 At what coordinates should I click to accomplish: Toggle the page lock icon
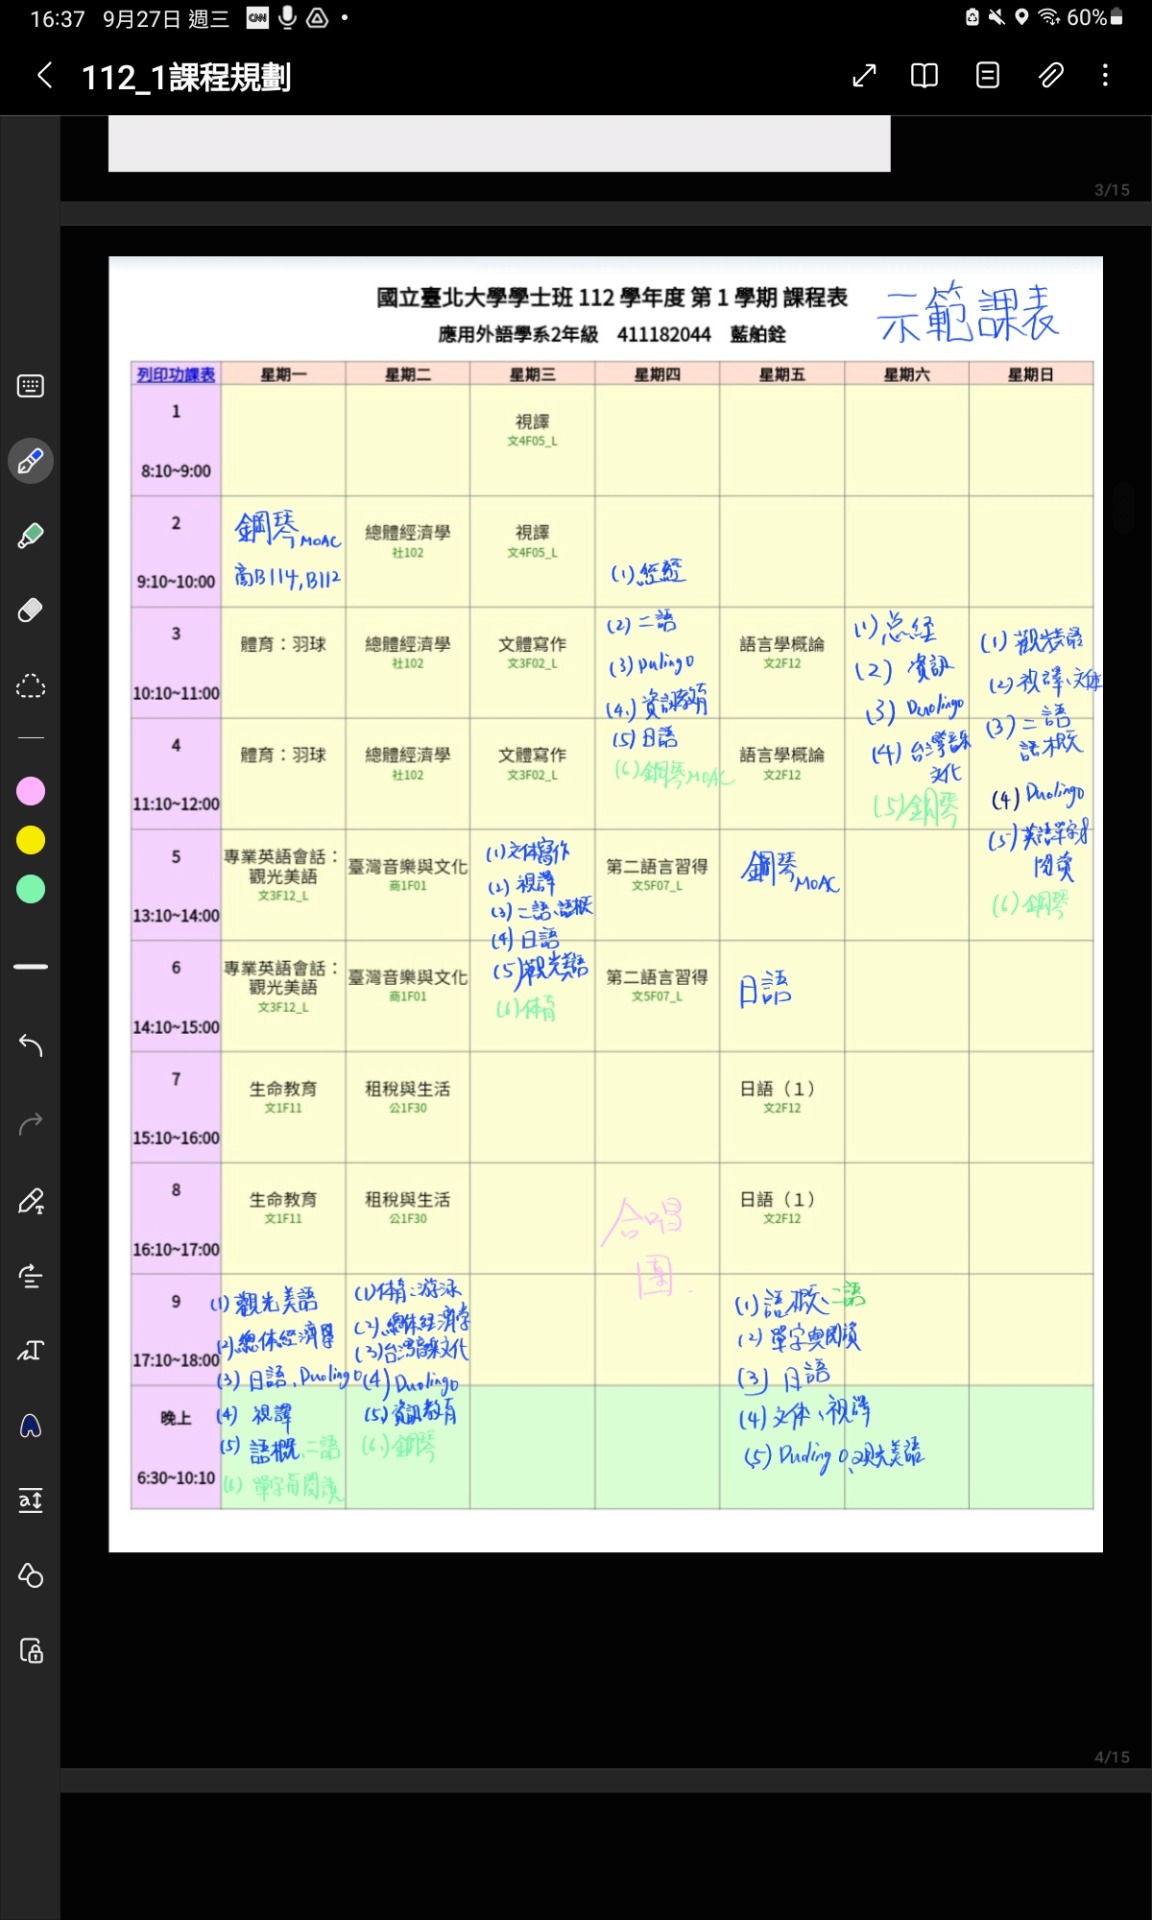click(31, 1650)
